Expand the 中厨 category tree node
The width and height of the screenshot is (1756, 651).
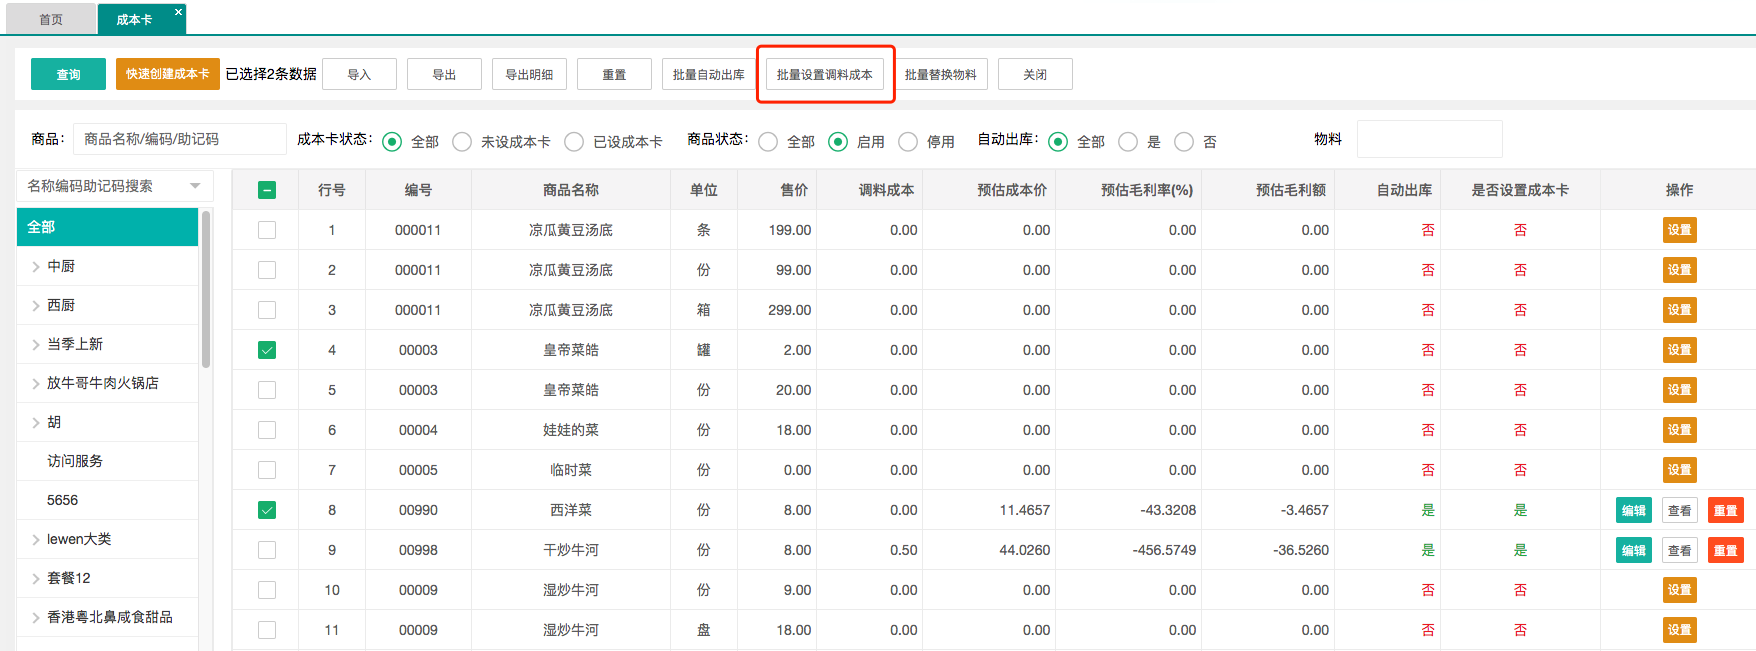point(36,266)
